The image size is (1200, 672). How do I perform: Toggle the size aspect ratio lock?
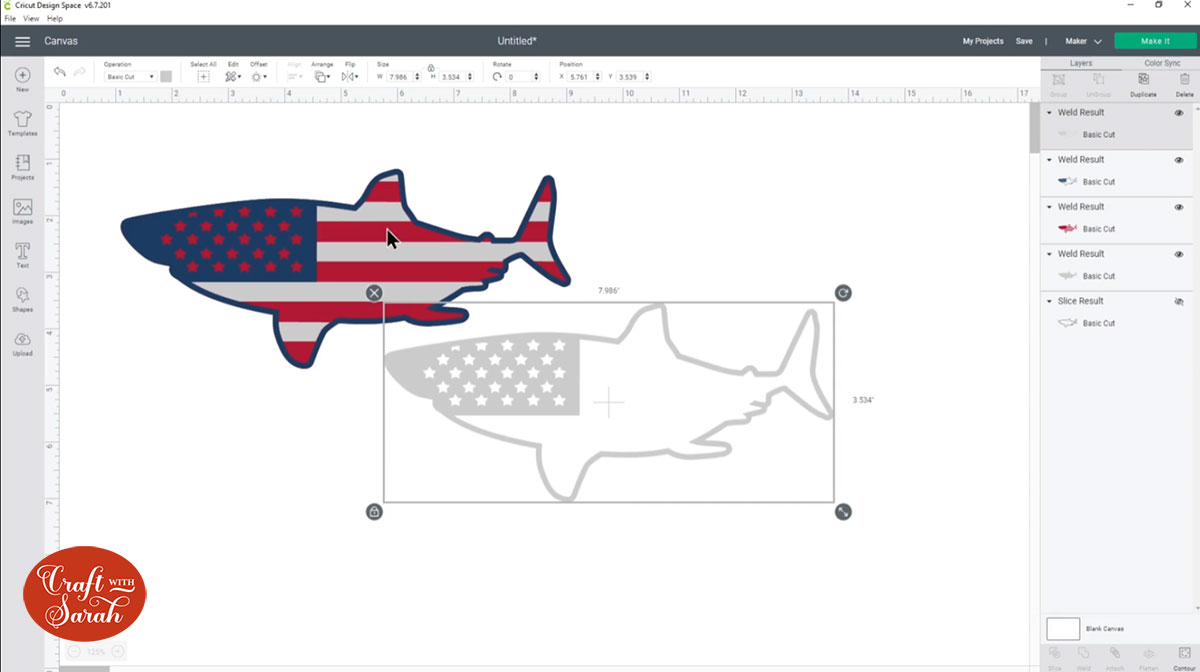[431, 67]
